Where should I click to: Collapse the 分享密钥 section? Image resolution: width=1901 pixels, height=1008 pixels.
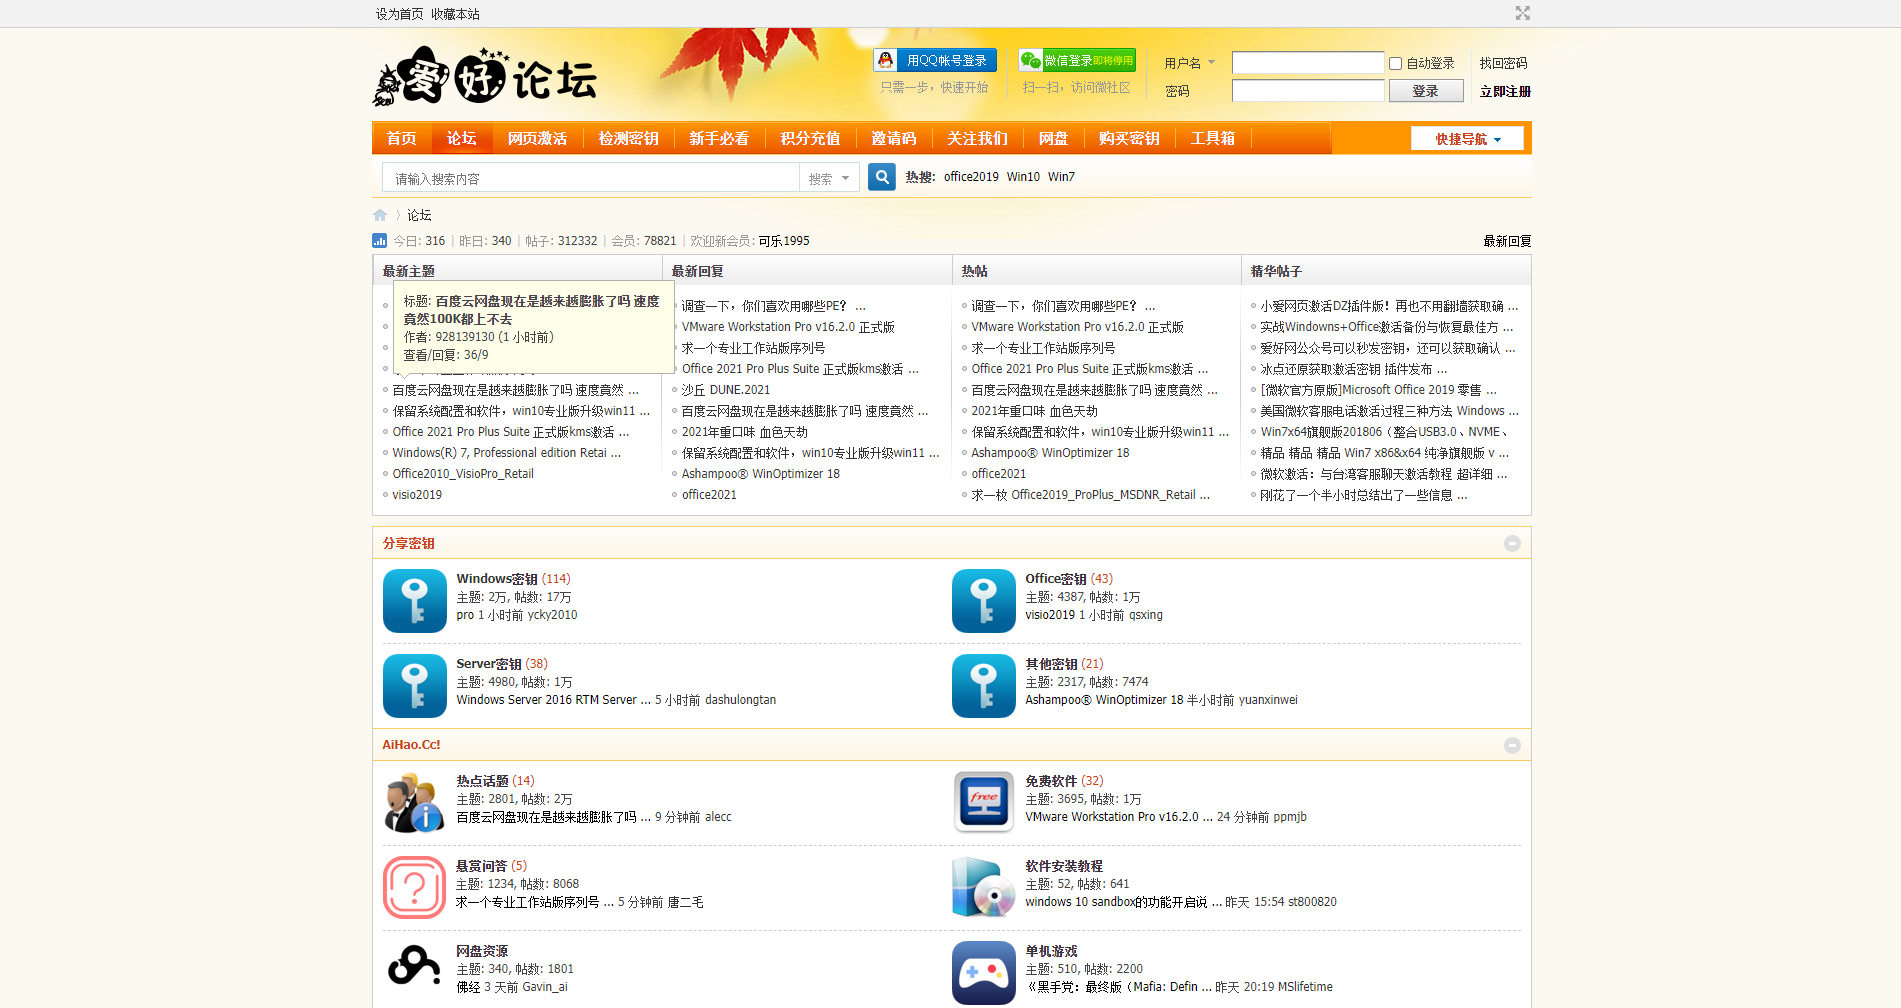pyautogui.click(x=1512, y=543)
